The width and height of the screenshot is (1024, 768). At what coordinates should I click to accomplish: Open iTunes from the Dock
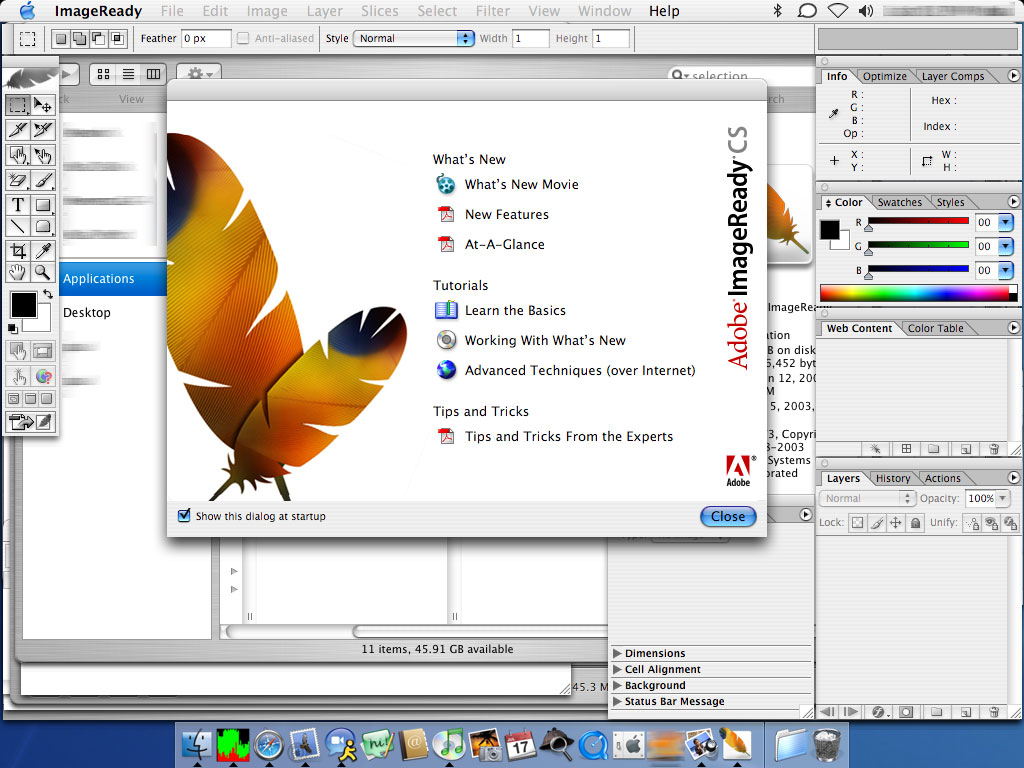pyautogui.click(x=448, y=745)
